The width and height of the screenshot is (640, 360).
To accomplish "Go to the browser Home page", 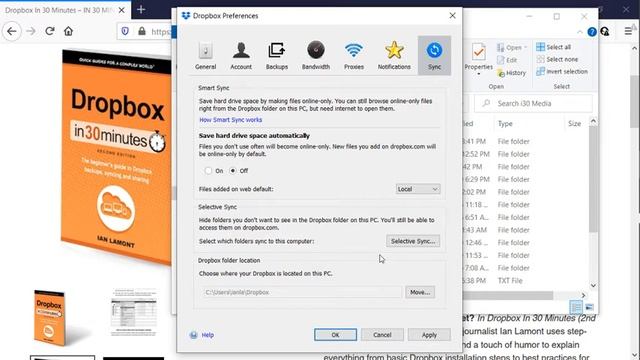I will [x=68, y=31].
